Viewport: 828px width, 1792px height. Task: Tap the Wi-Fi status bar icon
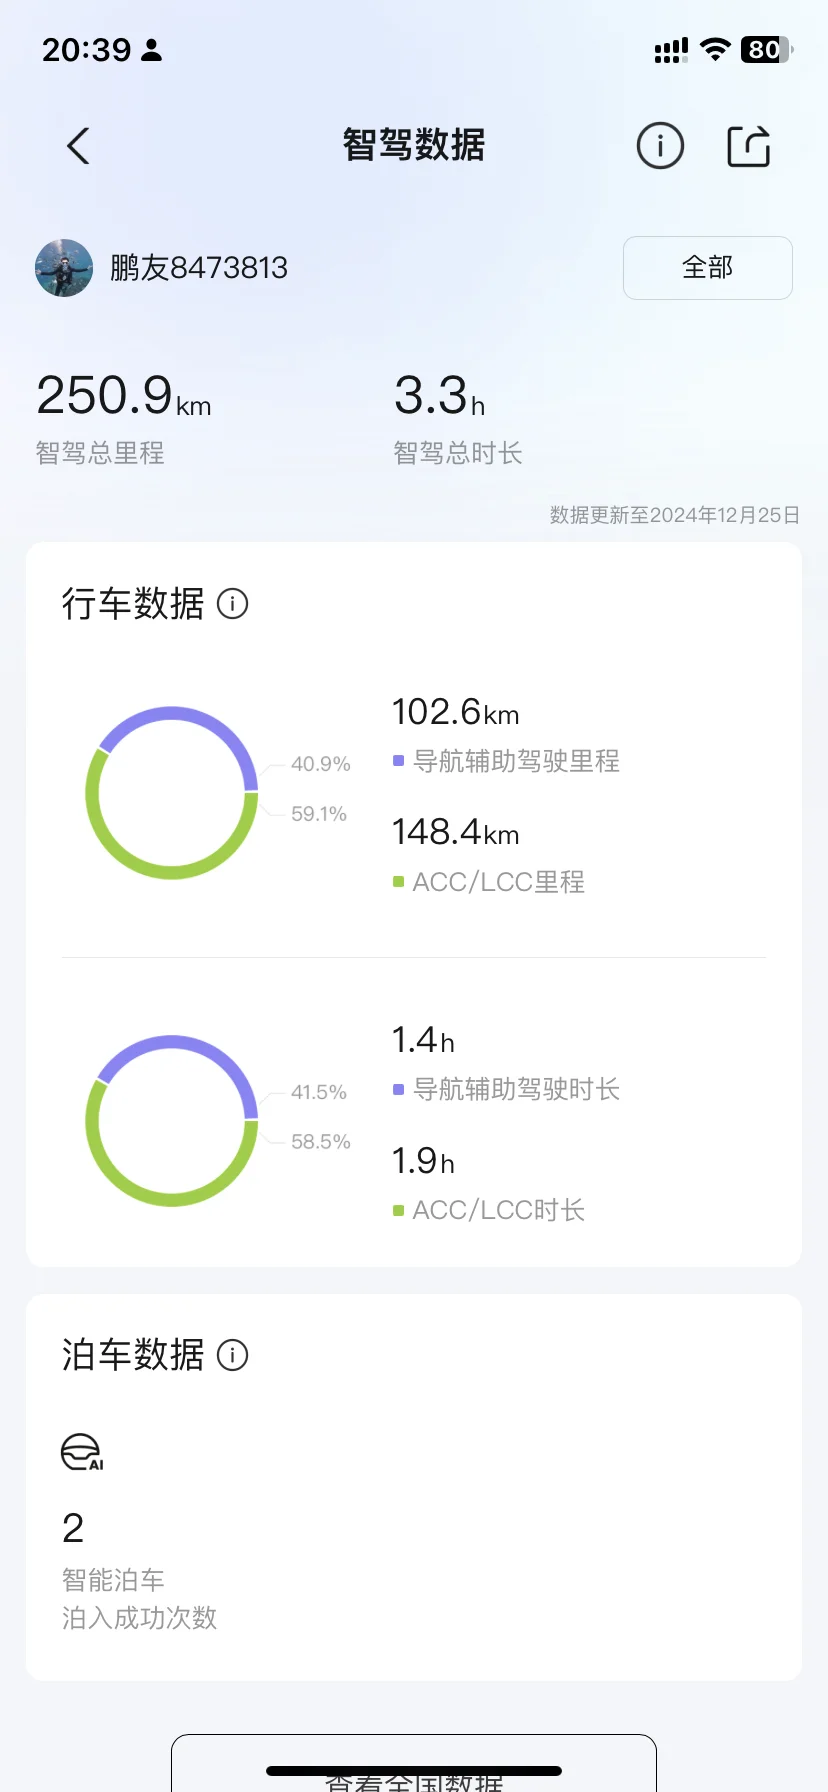click(x=715, y=49)
